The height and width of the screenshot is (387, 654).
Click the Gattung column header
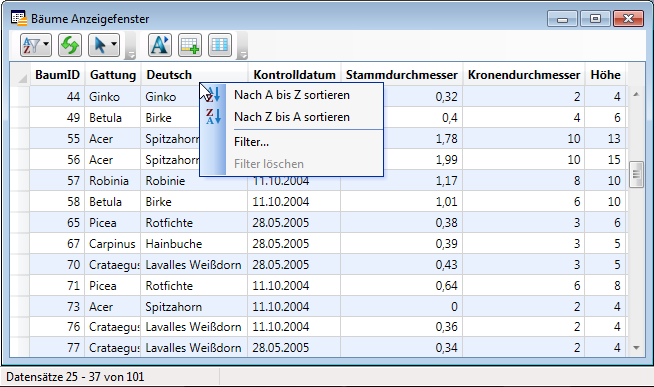[x=113, y=75]
